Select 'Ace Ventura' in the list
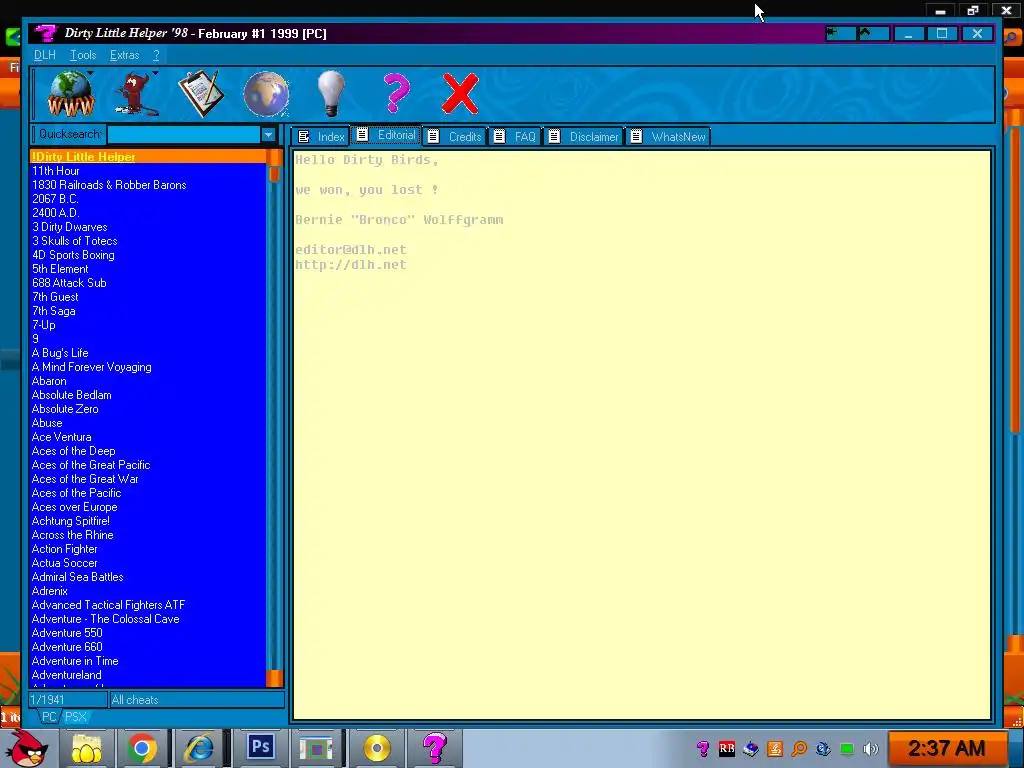 coord(148,437)
